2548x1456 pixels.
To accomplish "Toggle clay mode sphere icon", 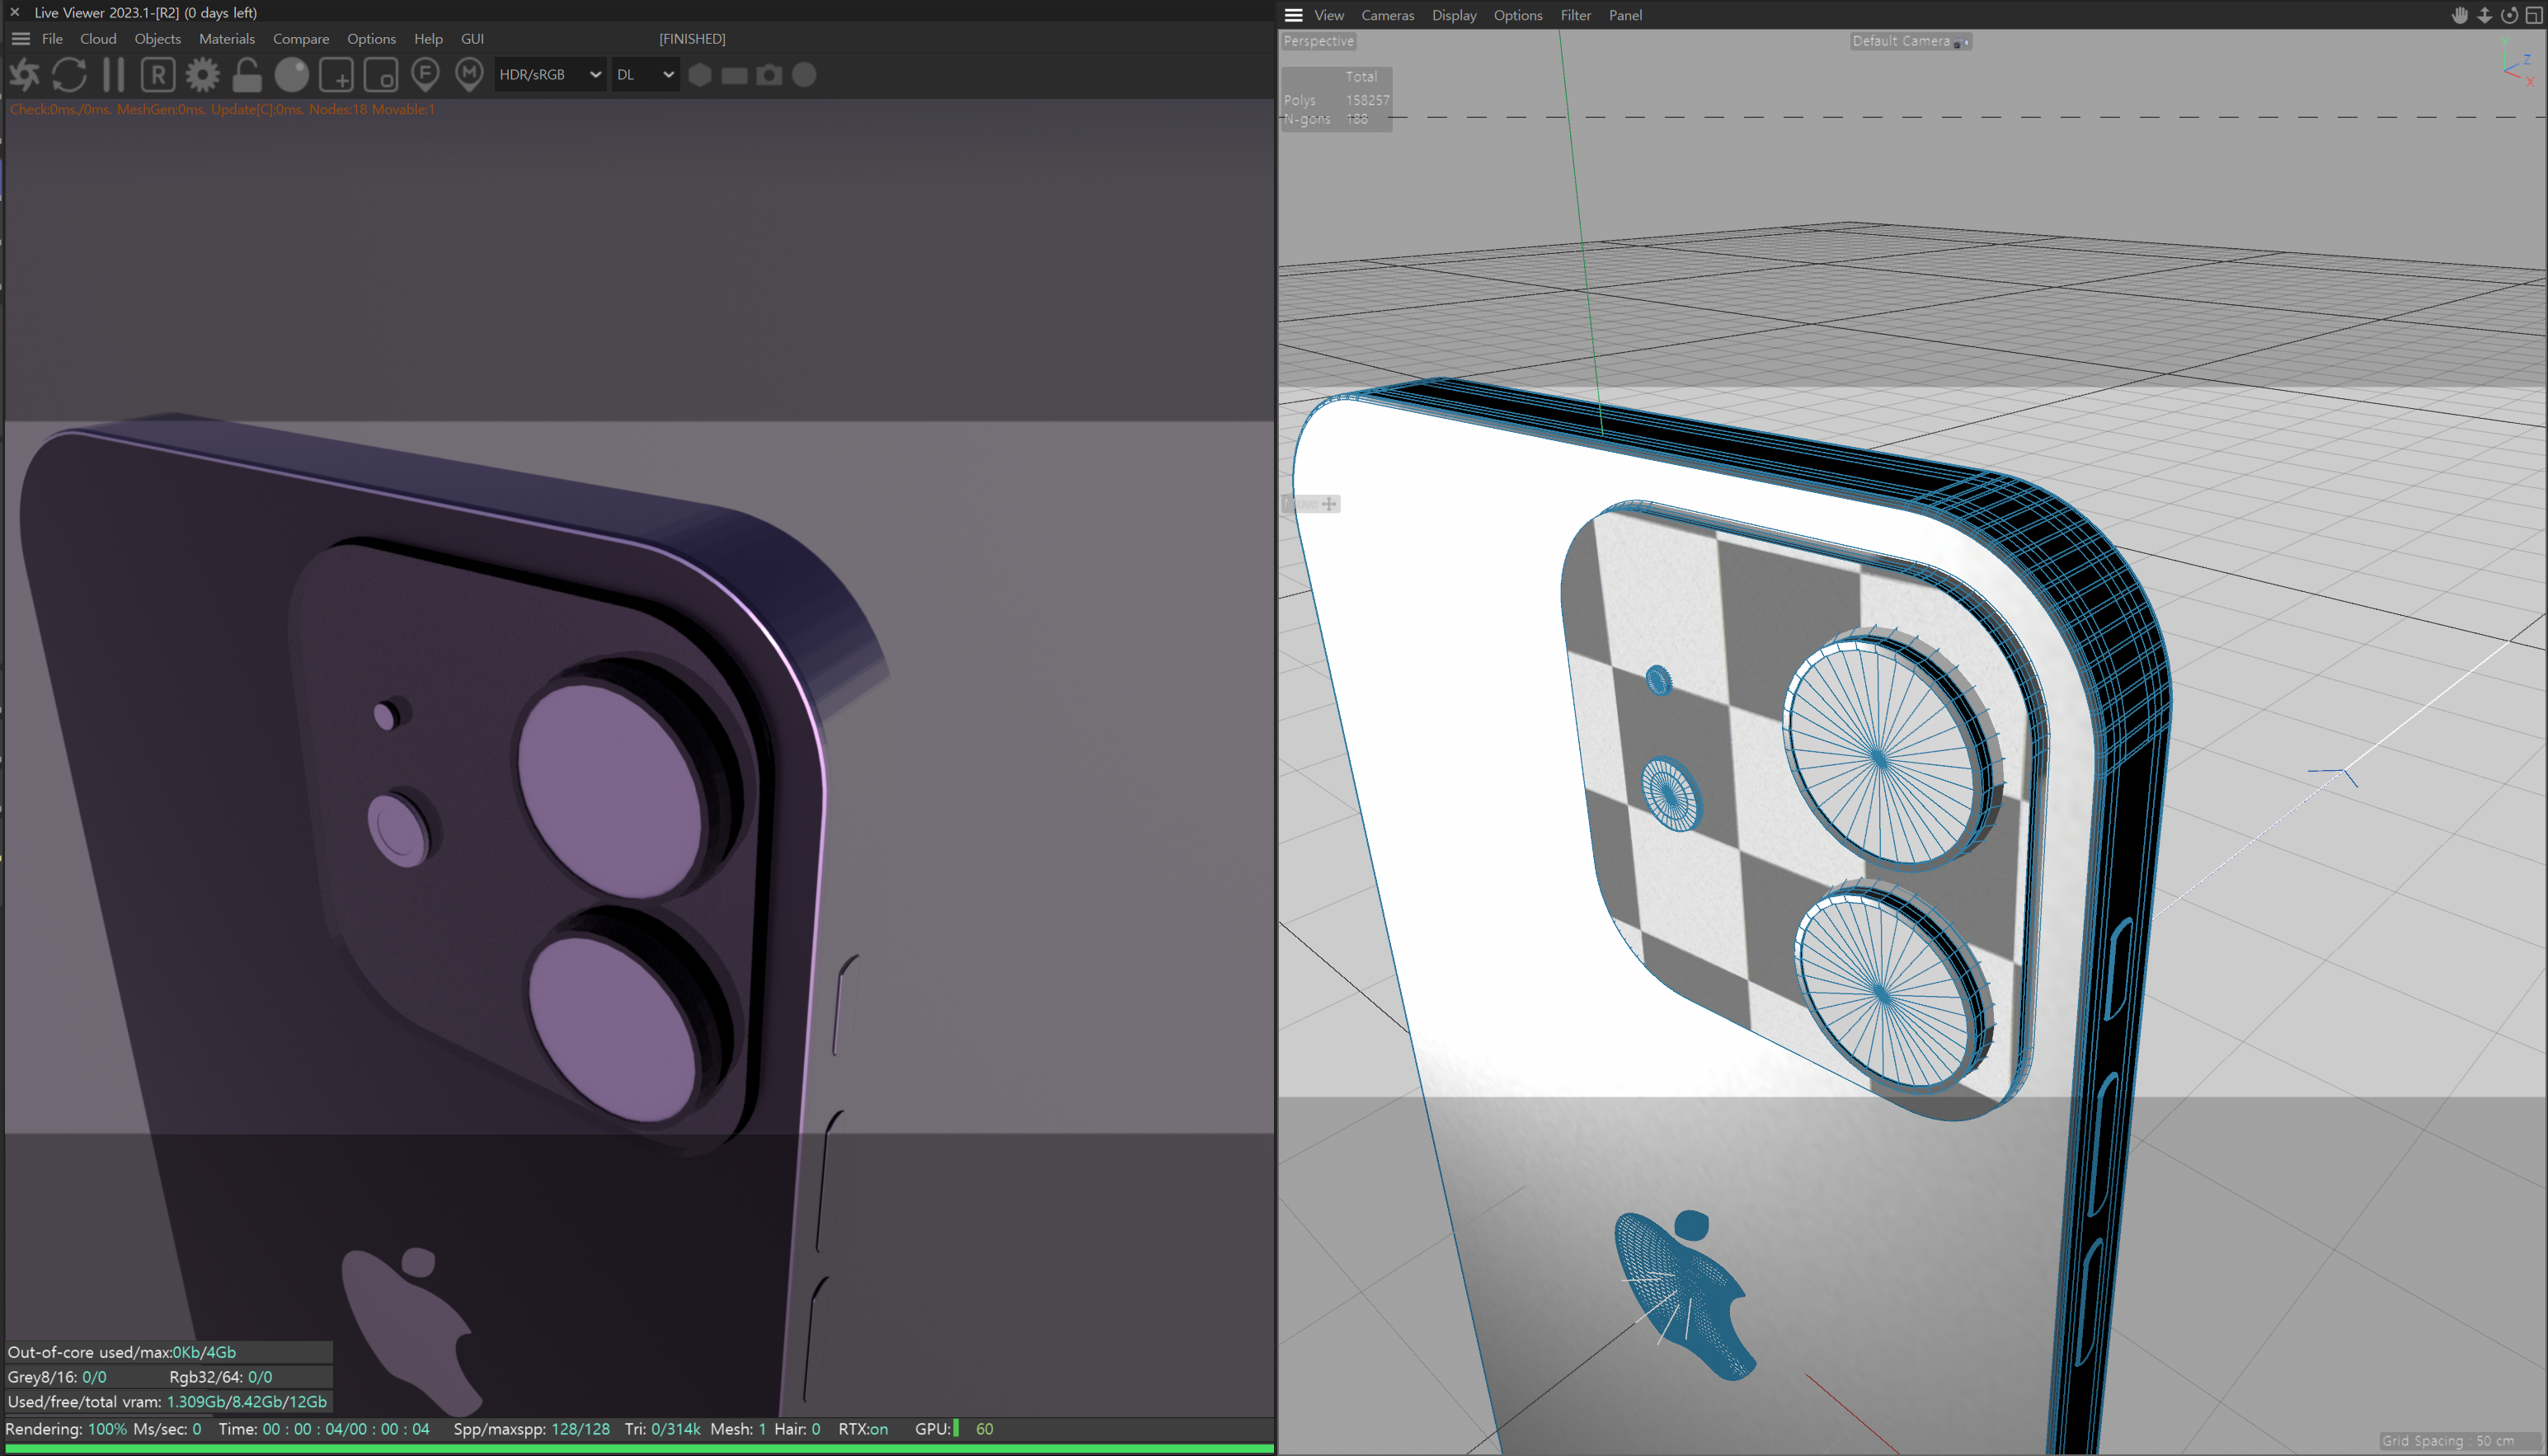I will pos(292,75).
